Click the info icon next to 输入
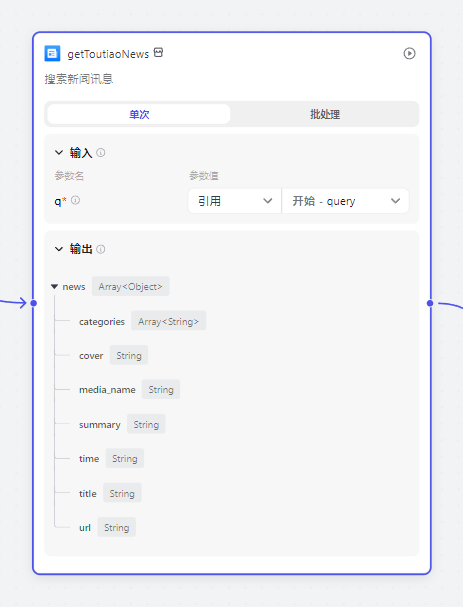Viewport: 463px width, 607px height. (x=101, y=153)
